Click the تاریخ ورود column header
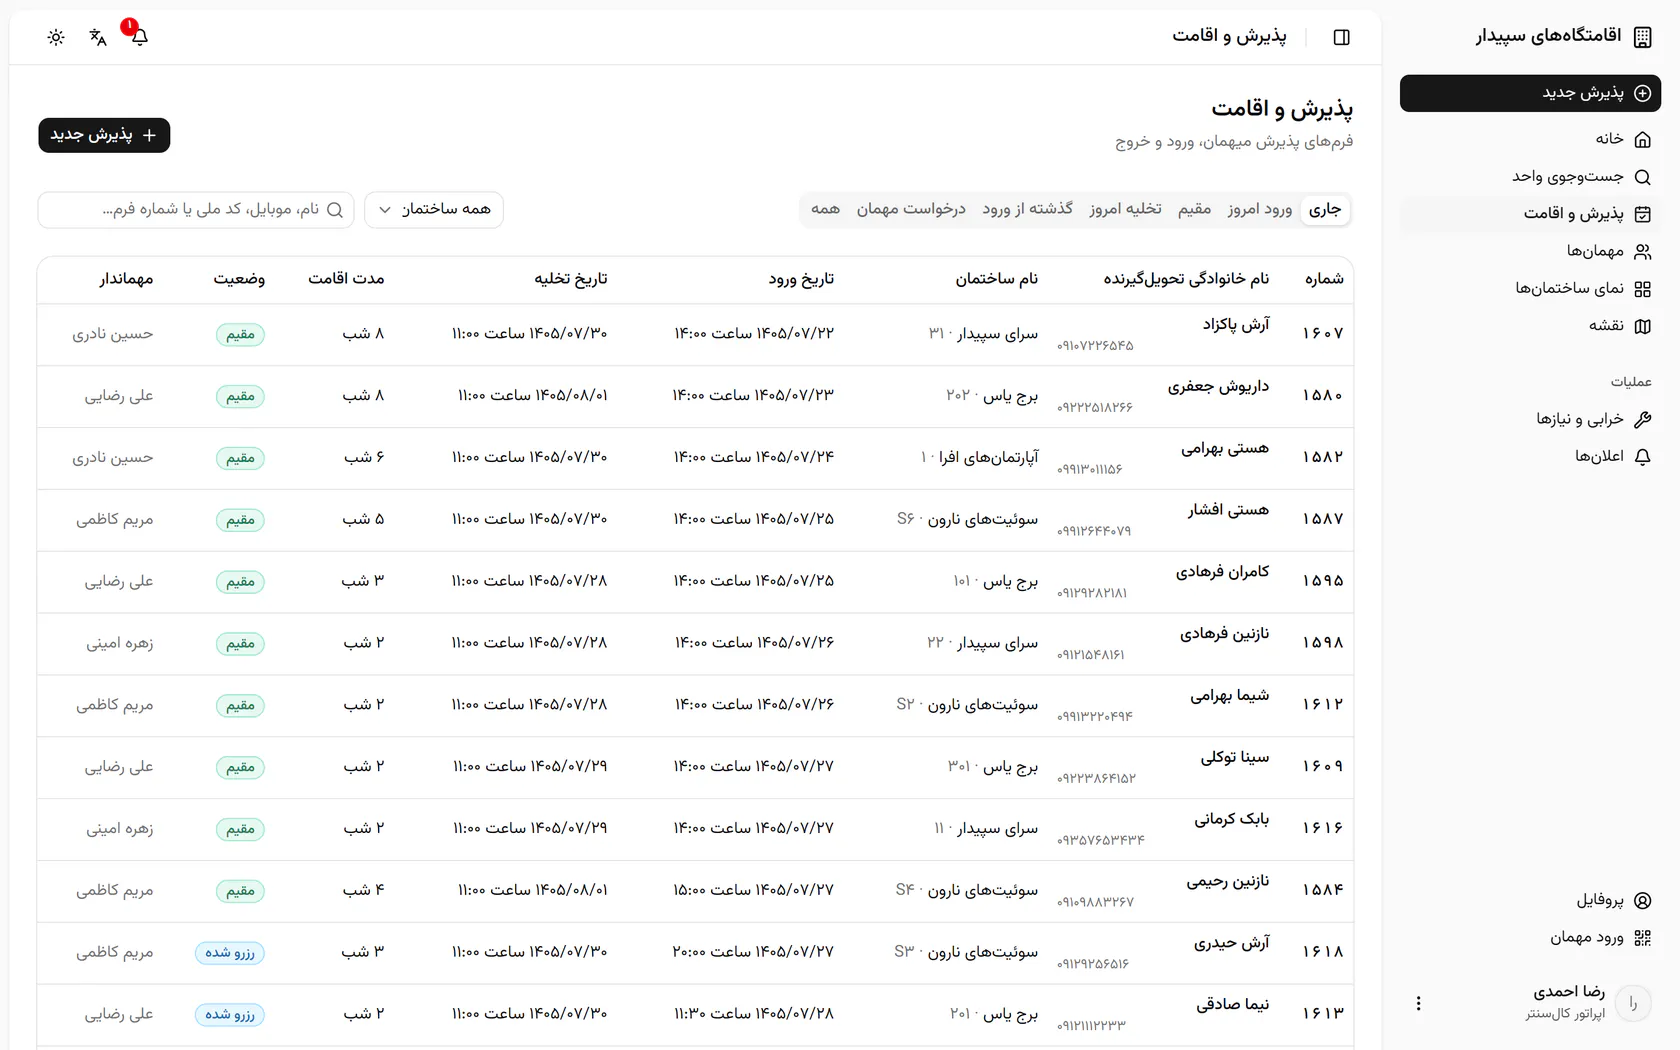This screenshot has width=1680, height=1050. [801, 279]
